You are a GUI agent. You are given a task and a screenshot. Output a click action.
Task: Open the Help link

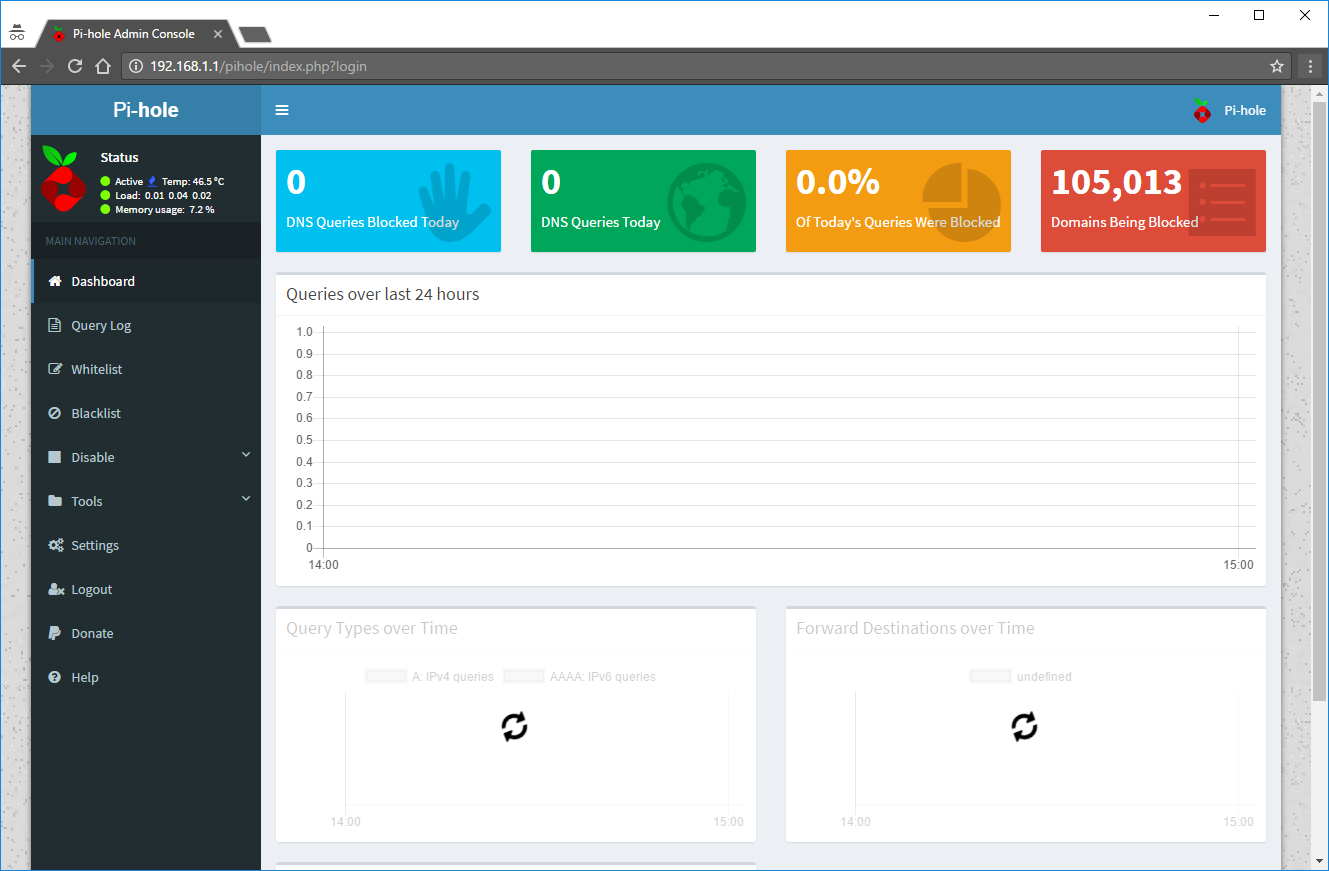(x=146, y=677)
